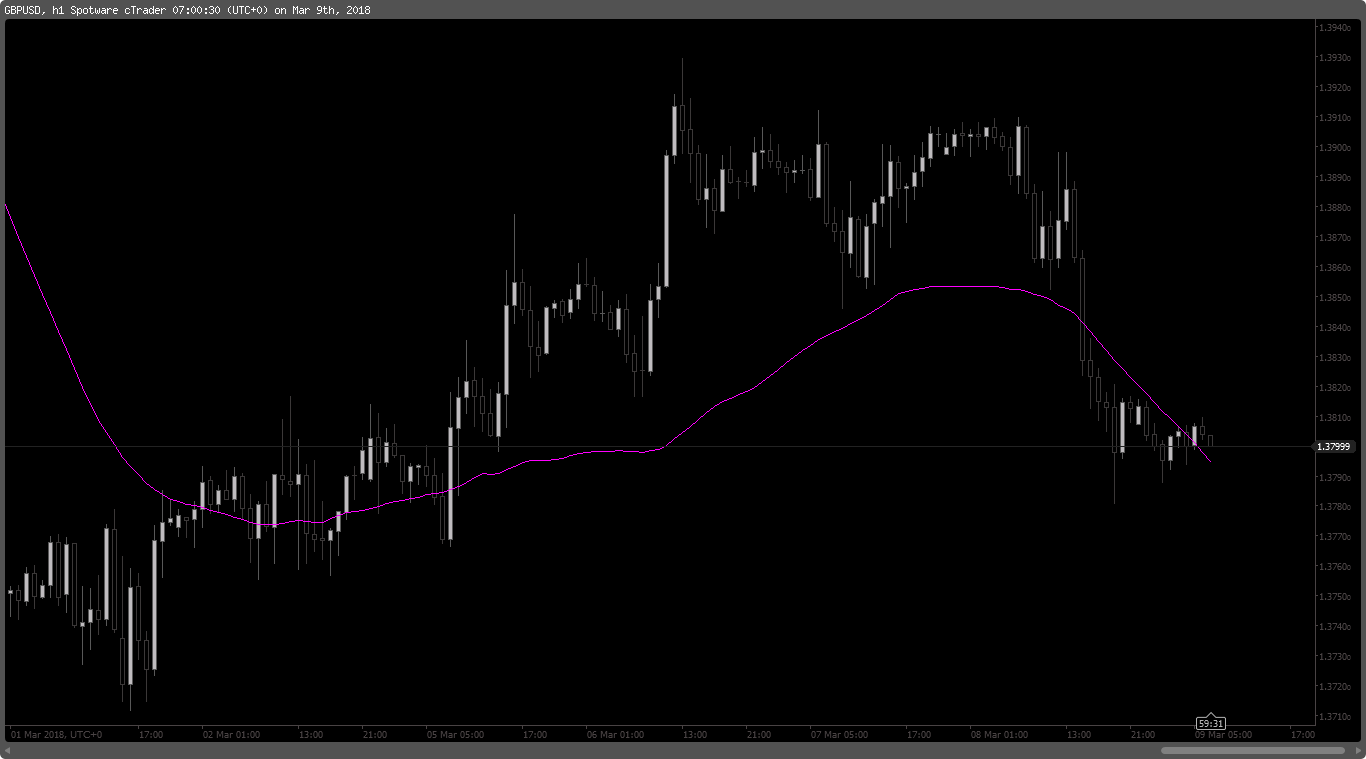This screenshot has width=1366, height=759.
Task: Click the left arrow of the horizontal scrollbar
Action: coord(9,750)
